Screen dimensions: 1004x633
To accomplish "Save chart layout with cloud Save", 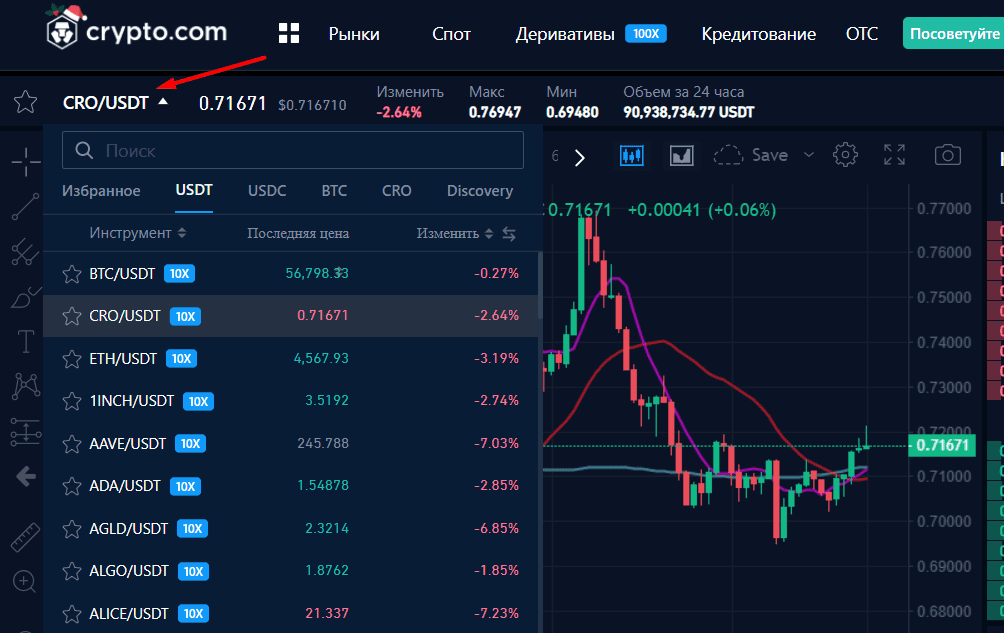I will tap(750, 155).
